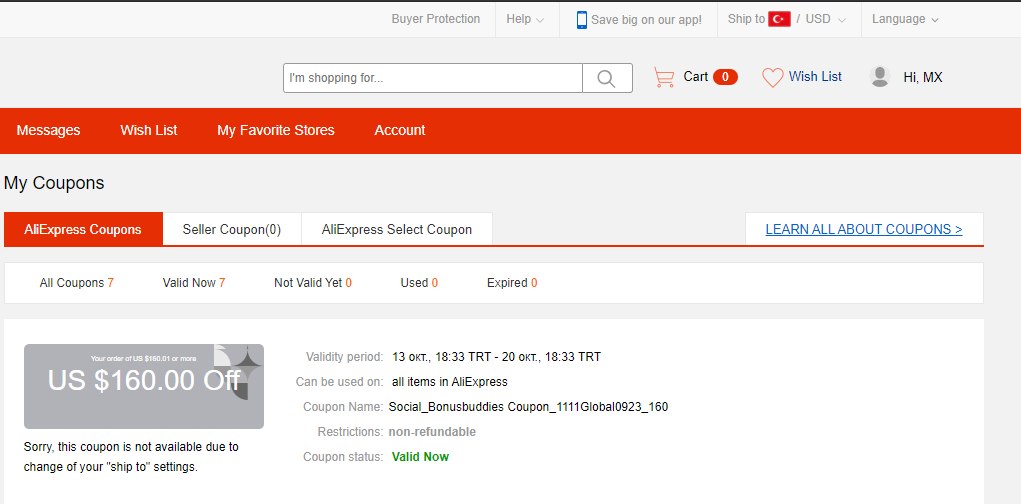
Task: Click the coupon not available notice
Action: pyautogui.click(x=132, y=457)
